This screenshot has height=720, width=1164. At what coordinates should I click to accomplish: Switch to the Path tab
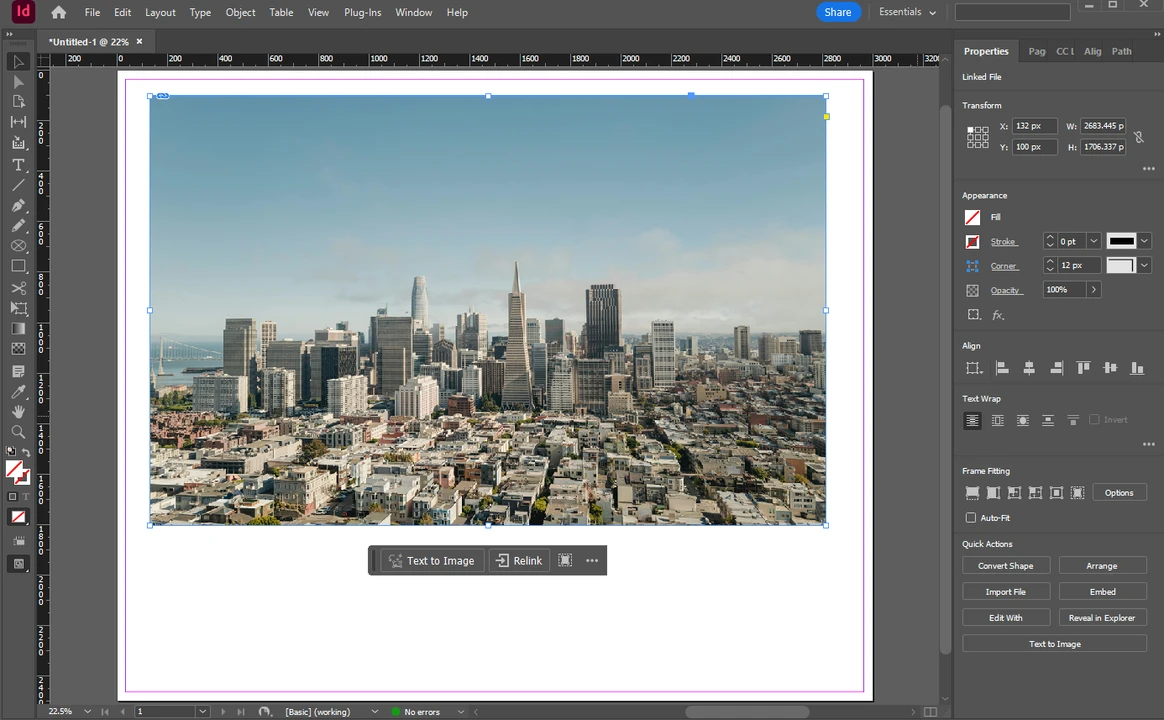pyautogui.click(x=1121, y=51)
